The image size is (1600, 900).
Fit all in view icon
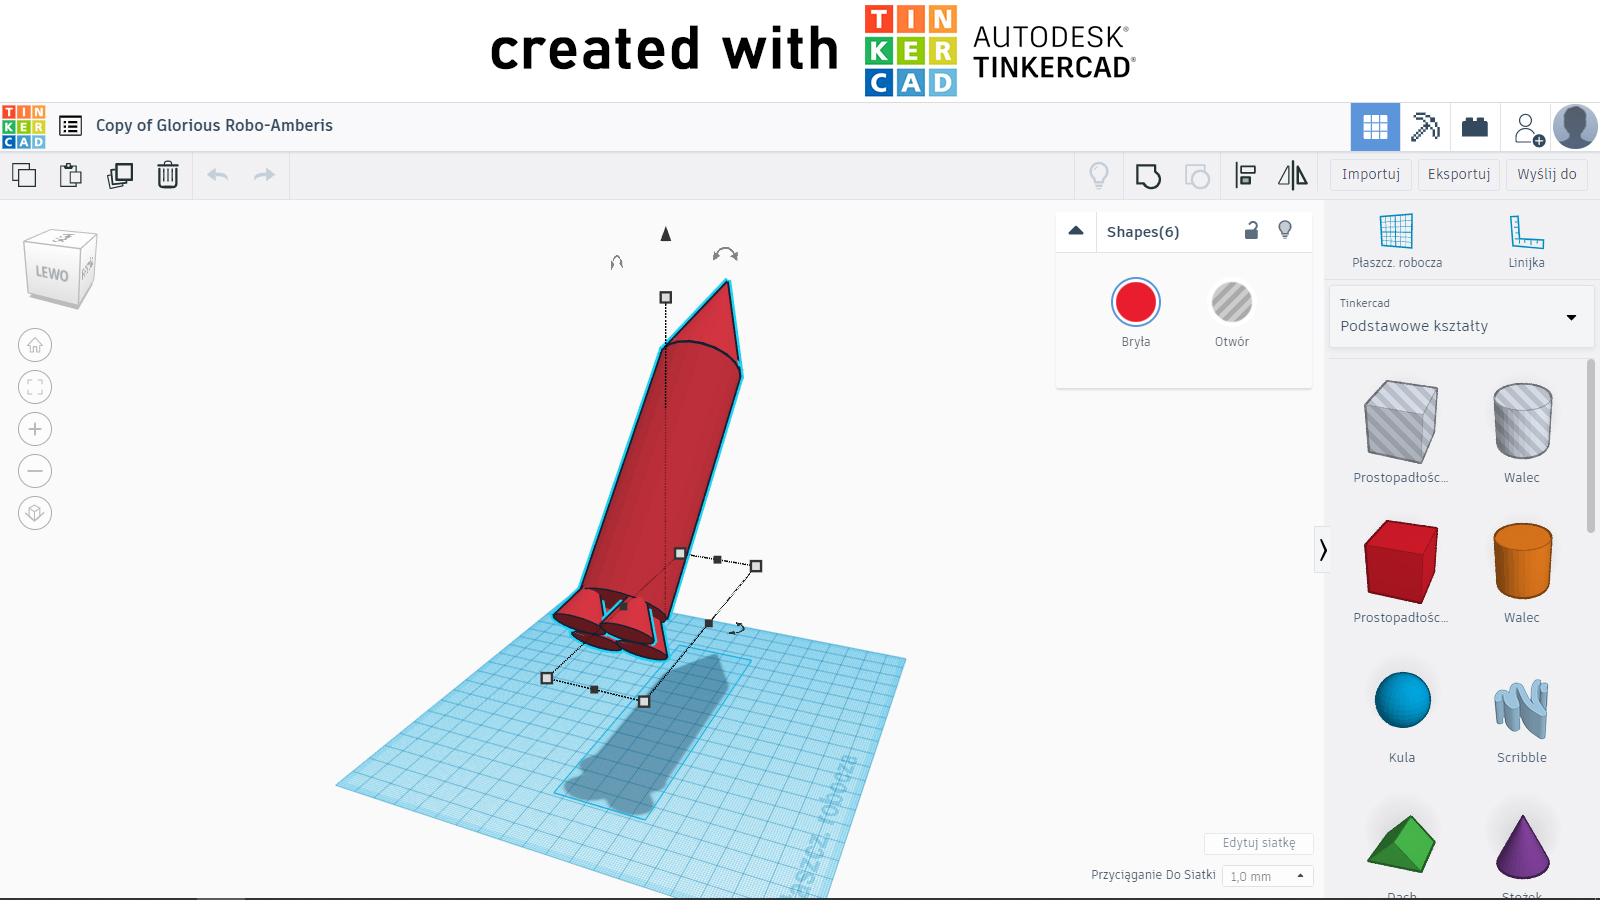click(35, 387)
